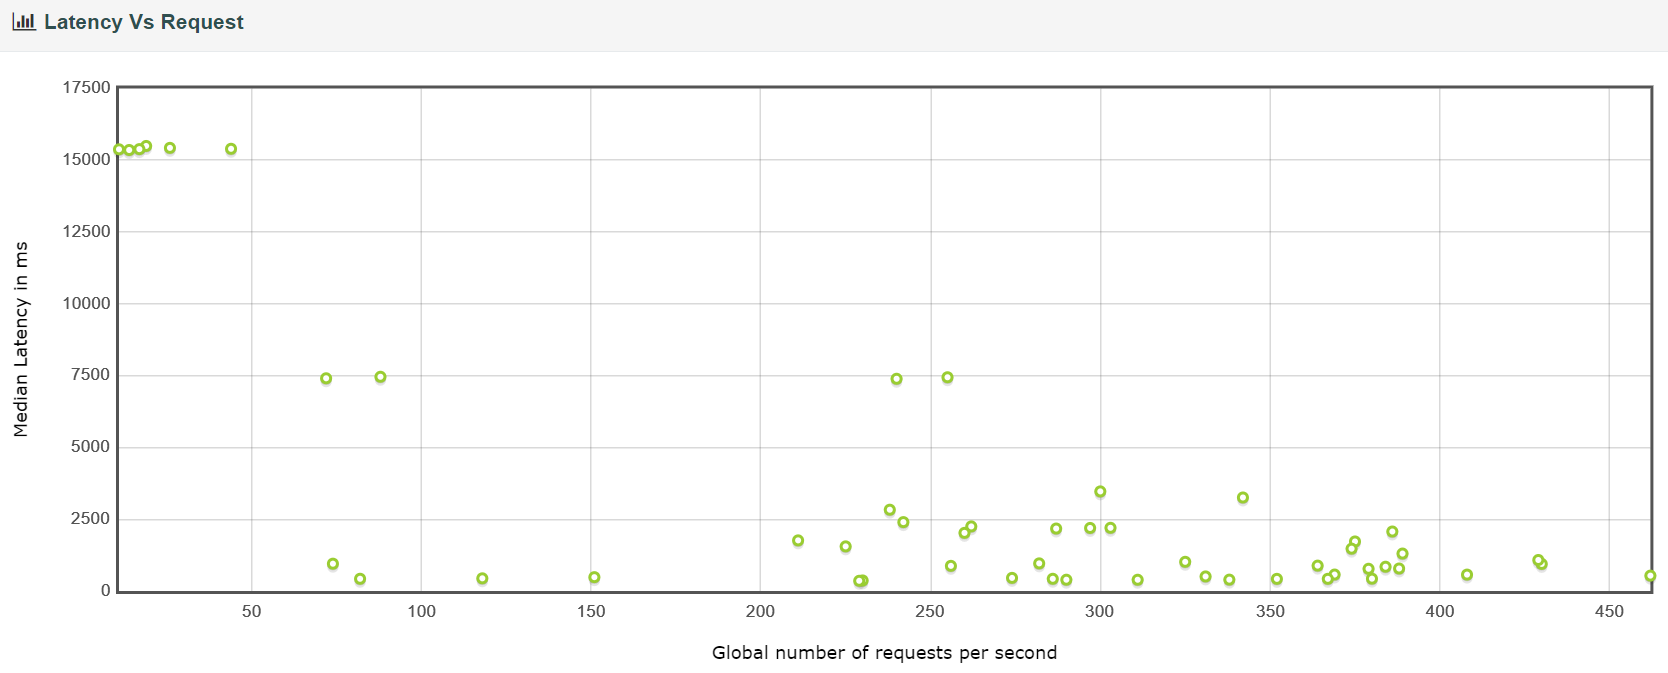This screenshot has height=673, width=1668.
Task: Select the rightmost data point on the chart
Action: click(1650, 576)
